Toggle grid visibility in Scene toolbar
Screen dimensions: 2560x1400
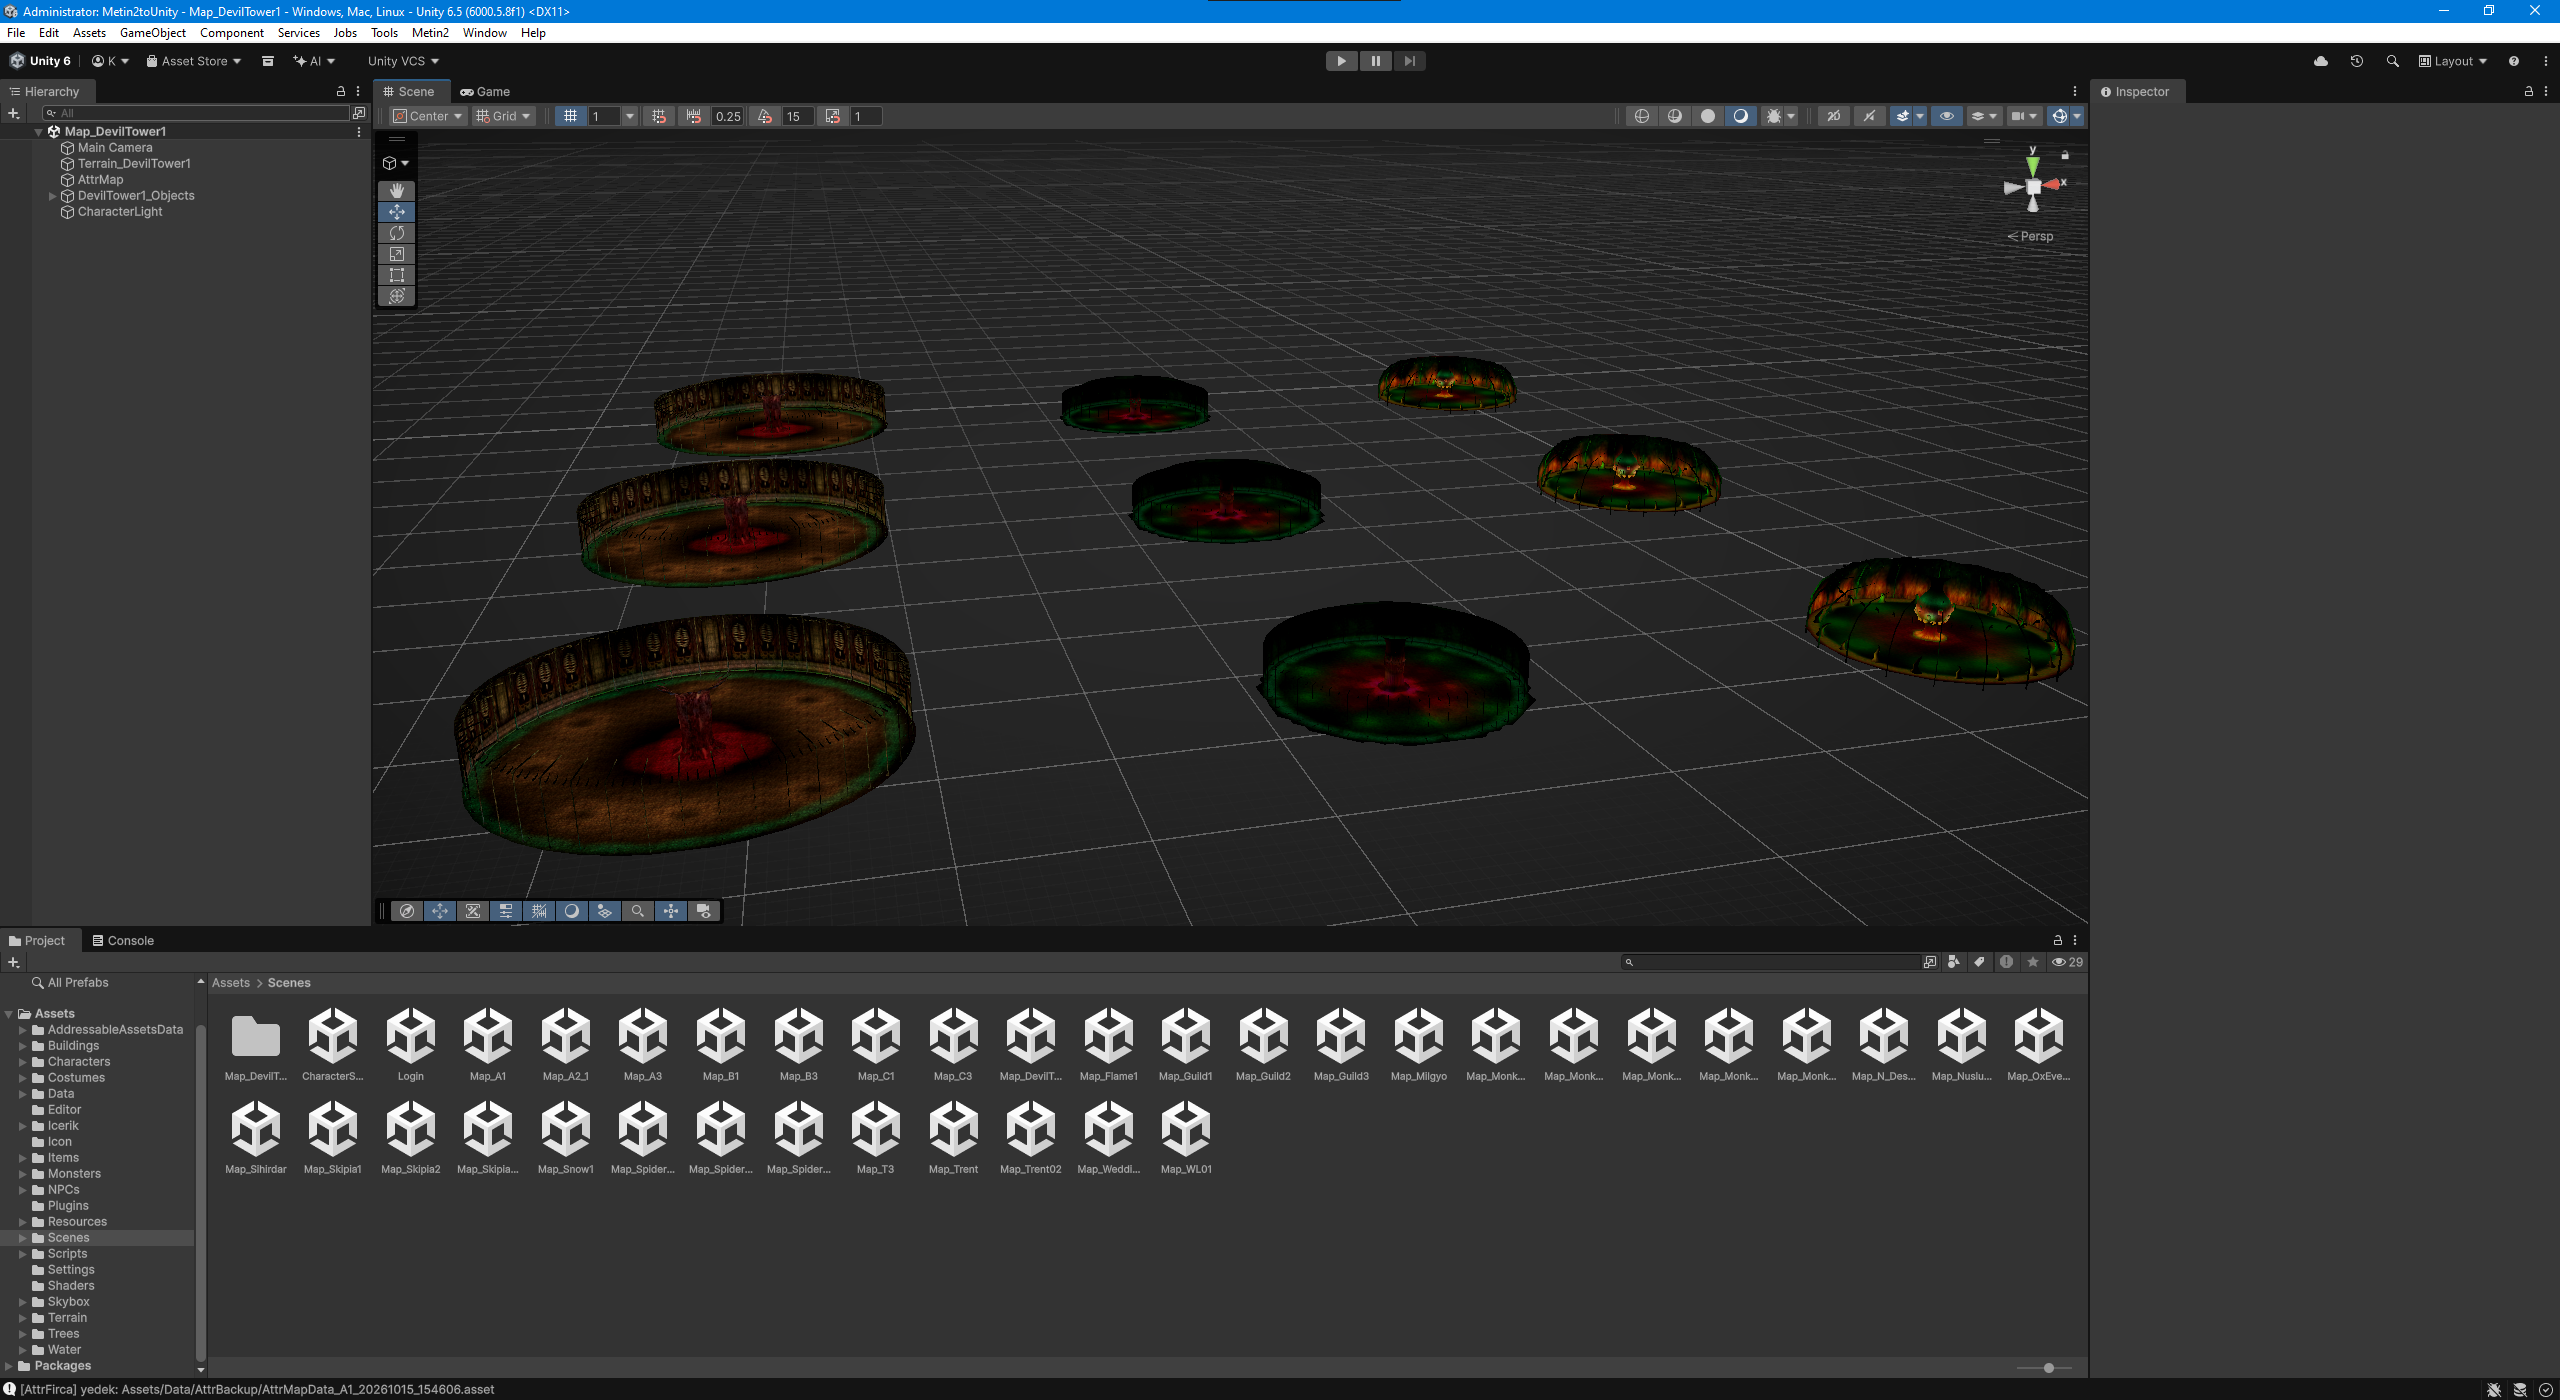pyautogui.click(x=570, y=116)
